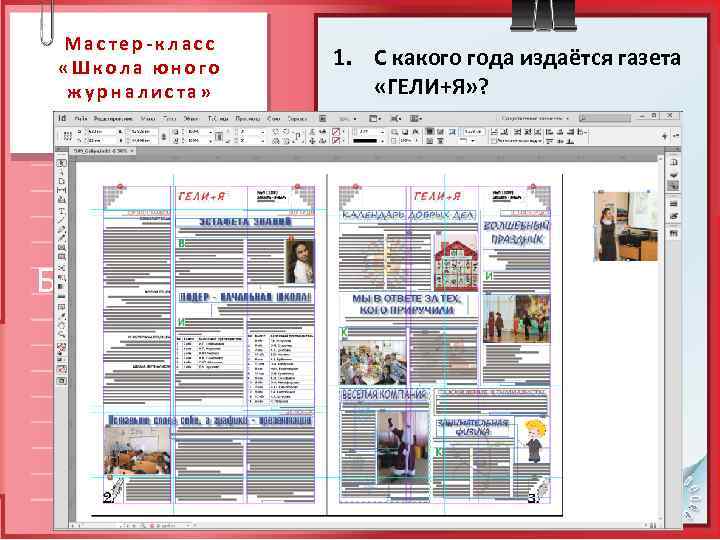
Task: Select the Gap tool
Action: 61,191
